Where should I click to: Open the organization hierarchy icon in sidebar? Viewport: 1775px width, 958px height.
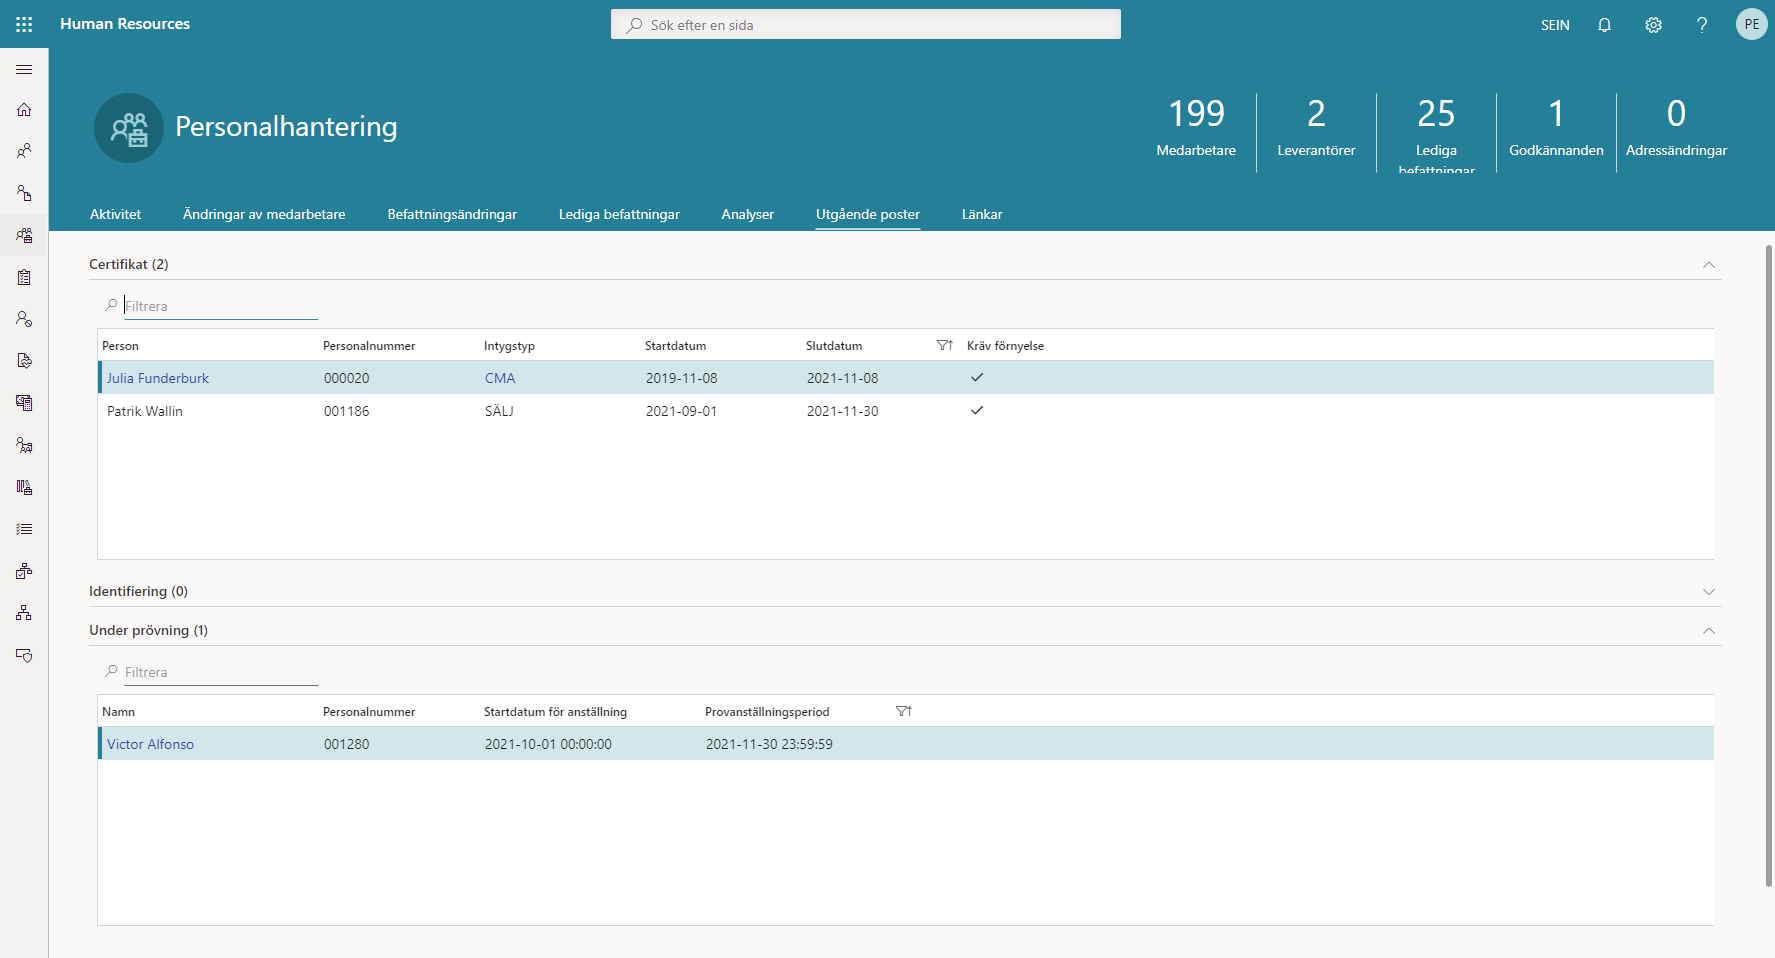click(x=24, y=613)
